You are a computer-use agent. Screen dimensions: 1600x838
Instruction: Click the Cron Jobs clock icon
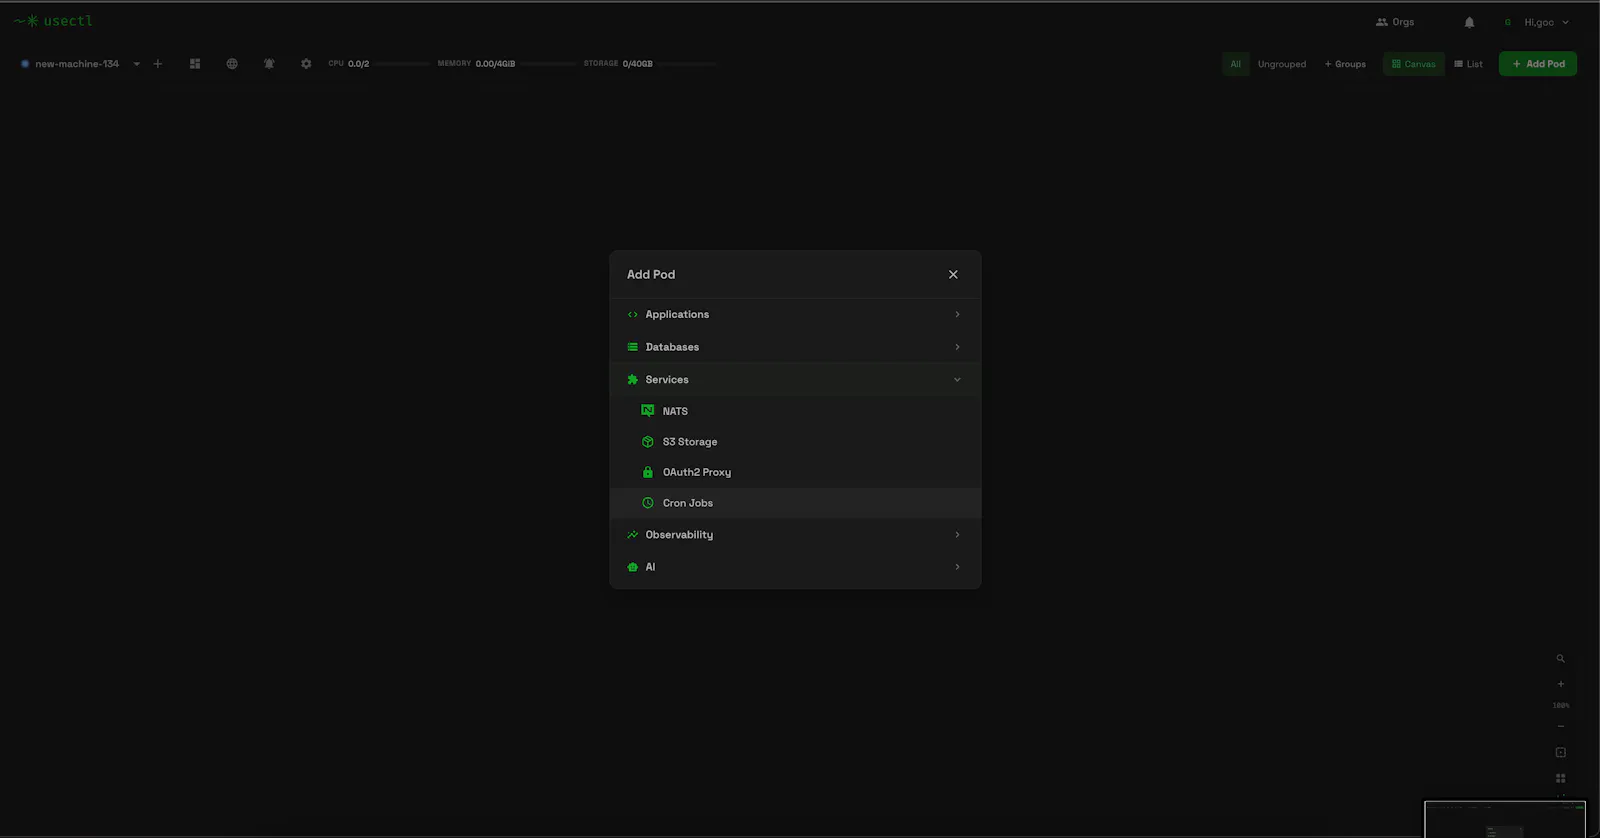point(648,503)
